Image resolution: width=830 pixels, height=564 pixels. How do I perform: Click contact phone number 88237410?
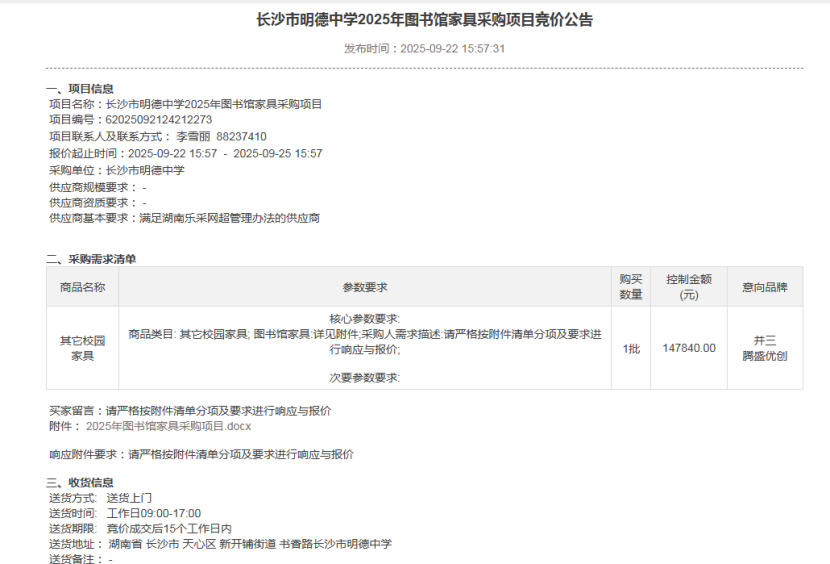click(x=241, y=137)
